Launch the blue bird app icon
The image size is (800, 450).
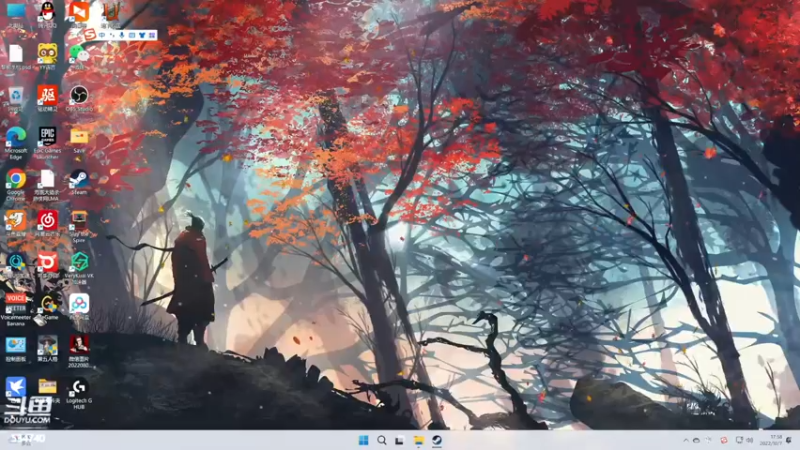point(16,388)
